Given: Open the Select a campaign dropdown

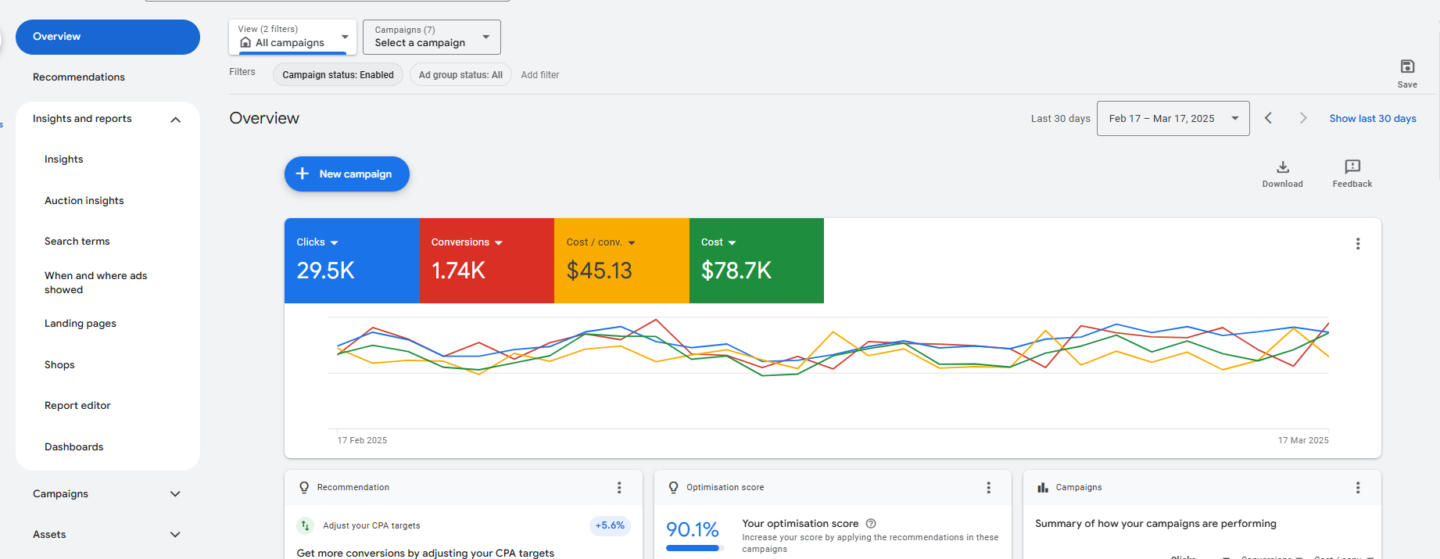Looking at the screenshot, I should 432,37.
